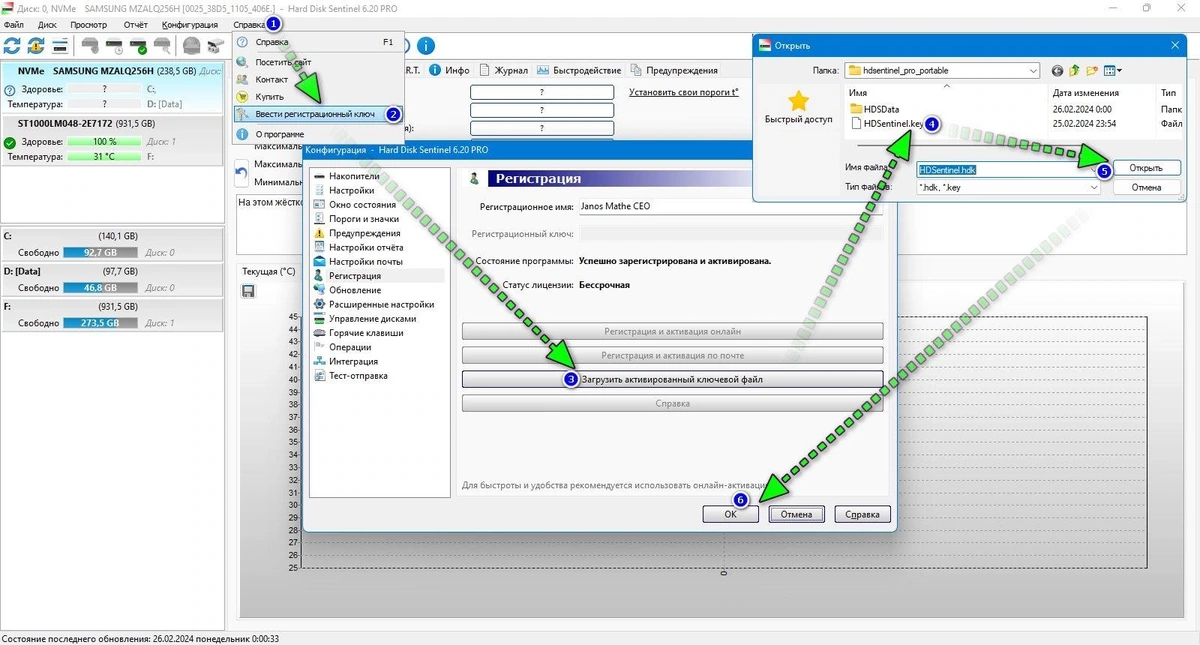Viewport: 1200px width, 645px height.
Task: Expand the Тип файлов filter dropdown
Action: pyautogui.click(x=1093, y=187)
